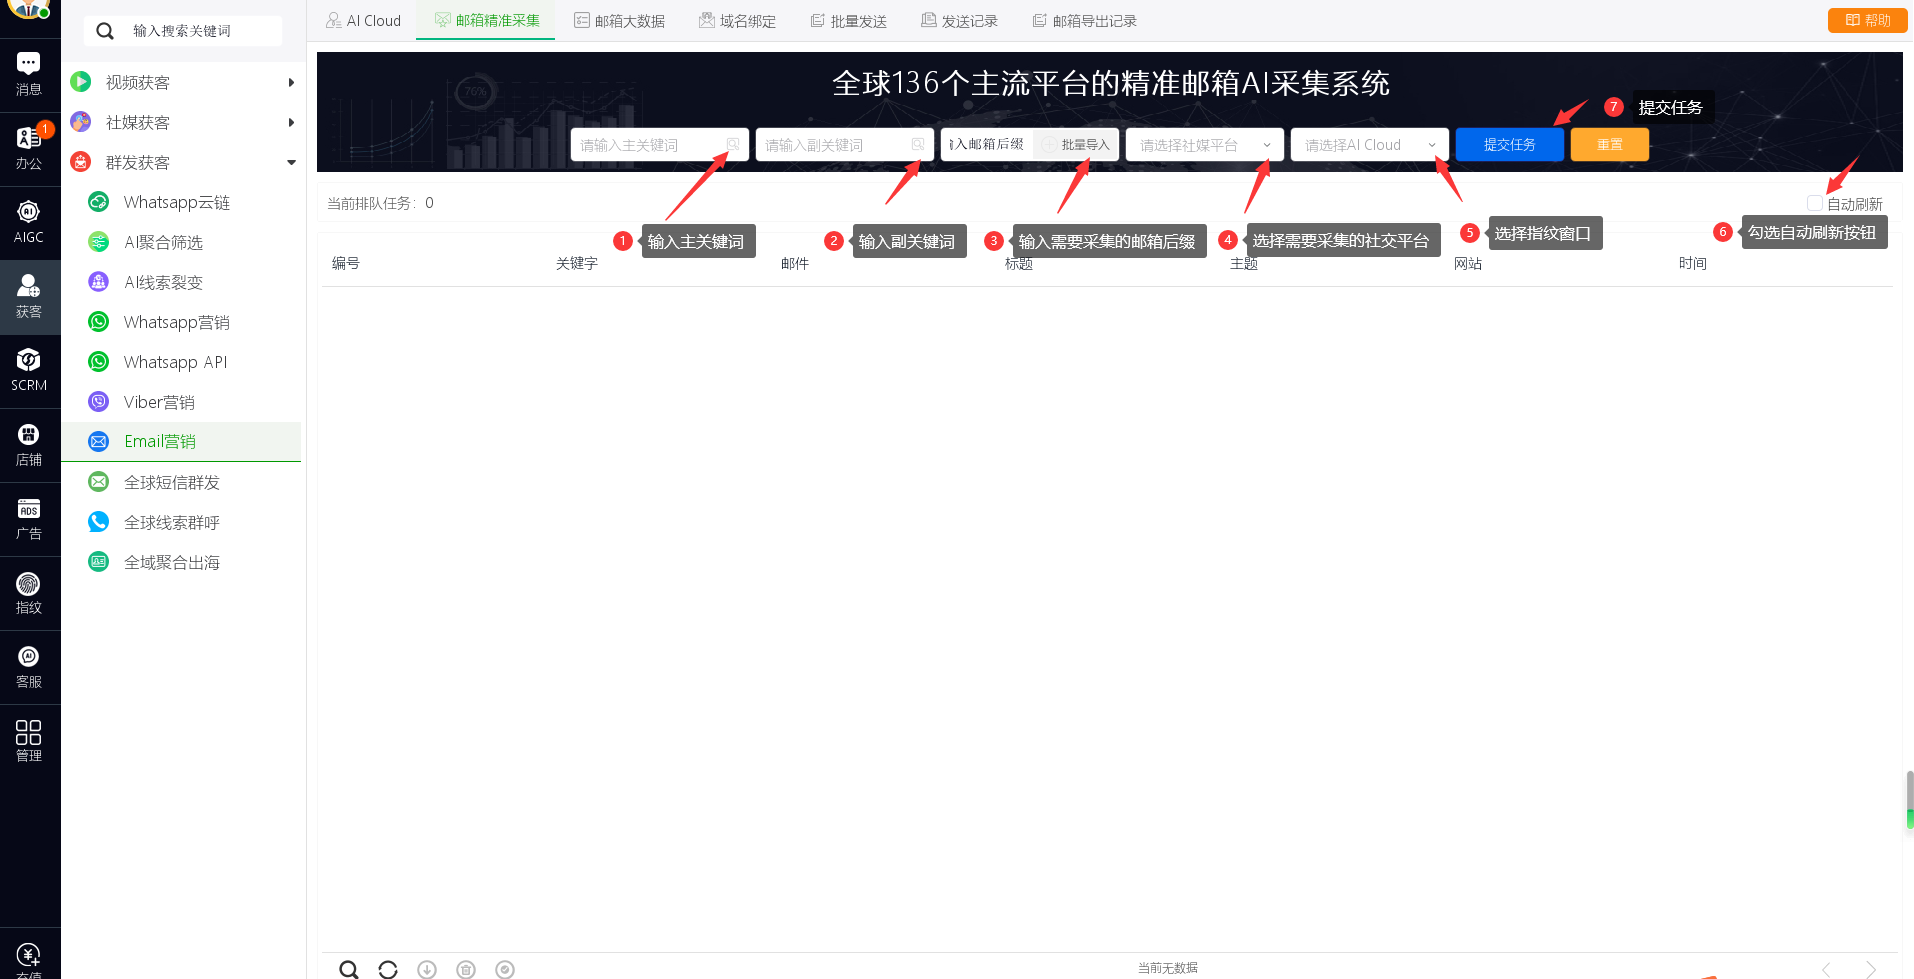Switch to the 邮箱大数据 tab
1914x979 pixels.
click(x=619, y=21)
